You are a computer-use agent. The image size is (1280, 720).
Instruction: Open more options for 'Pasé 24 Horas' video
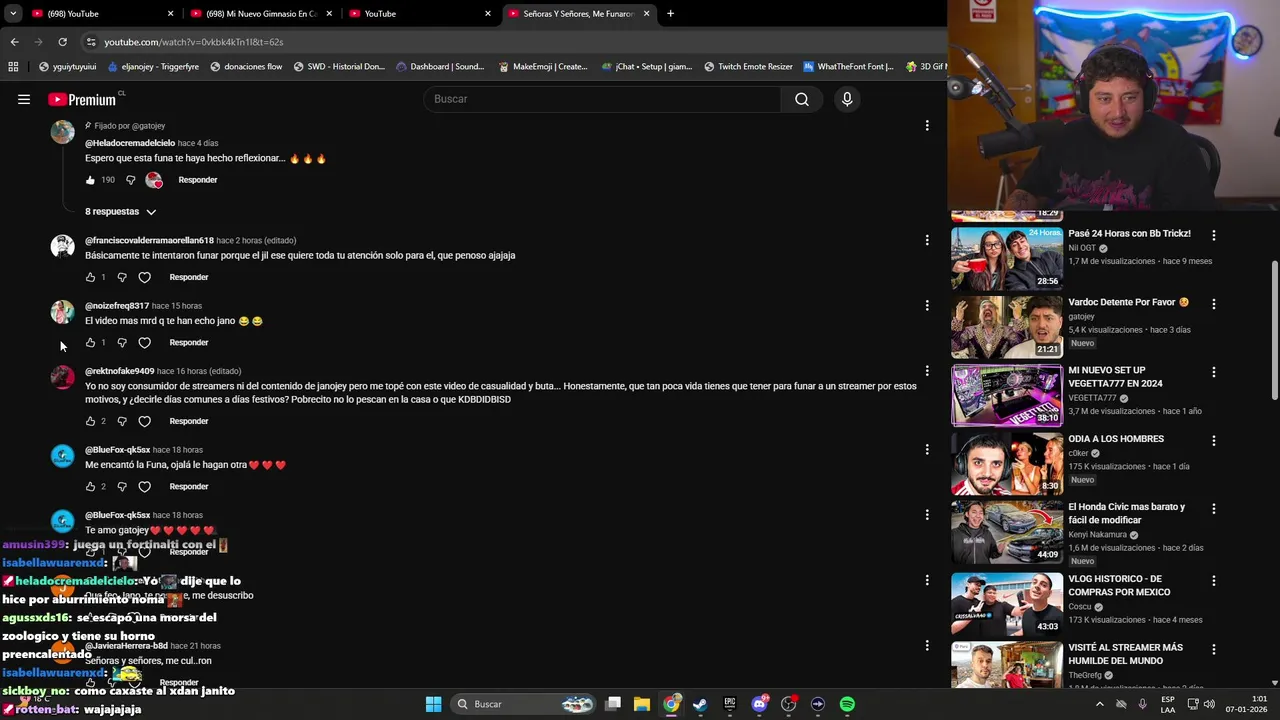1214,235
